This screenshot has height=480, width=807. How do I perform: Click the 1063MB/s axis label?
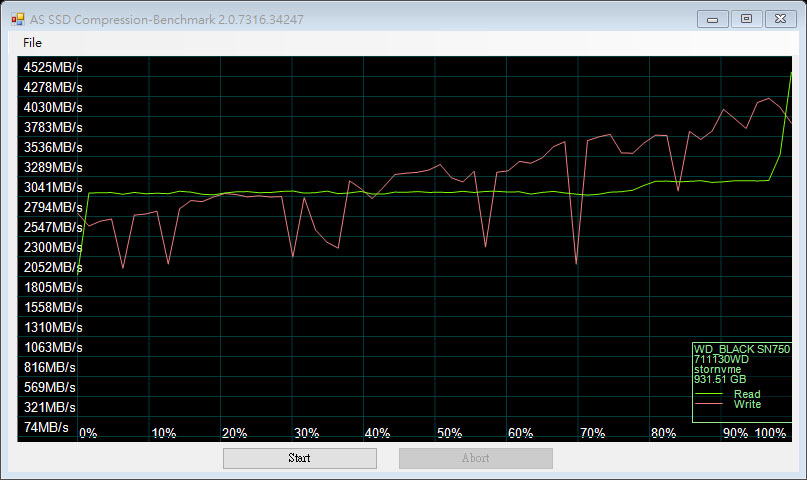(53, 348)
